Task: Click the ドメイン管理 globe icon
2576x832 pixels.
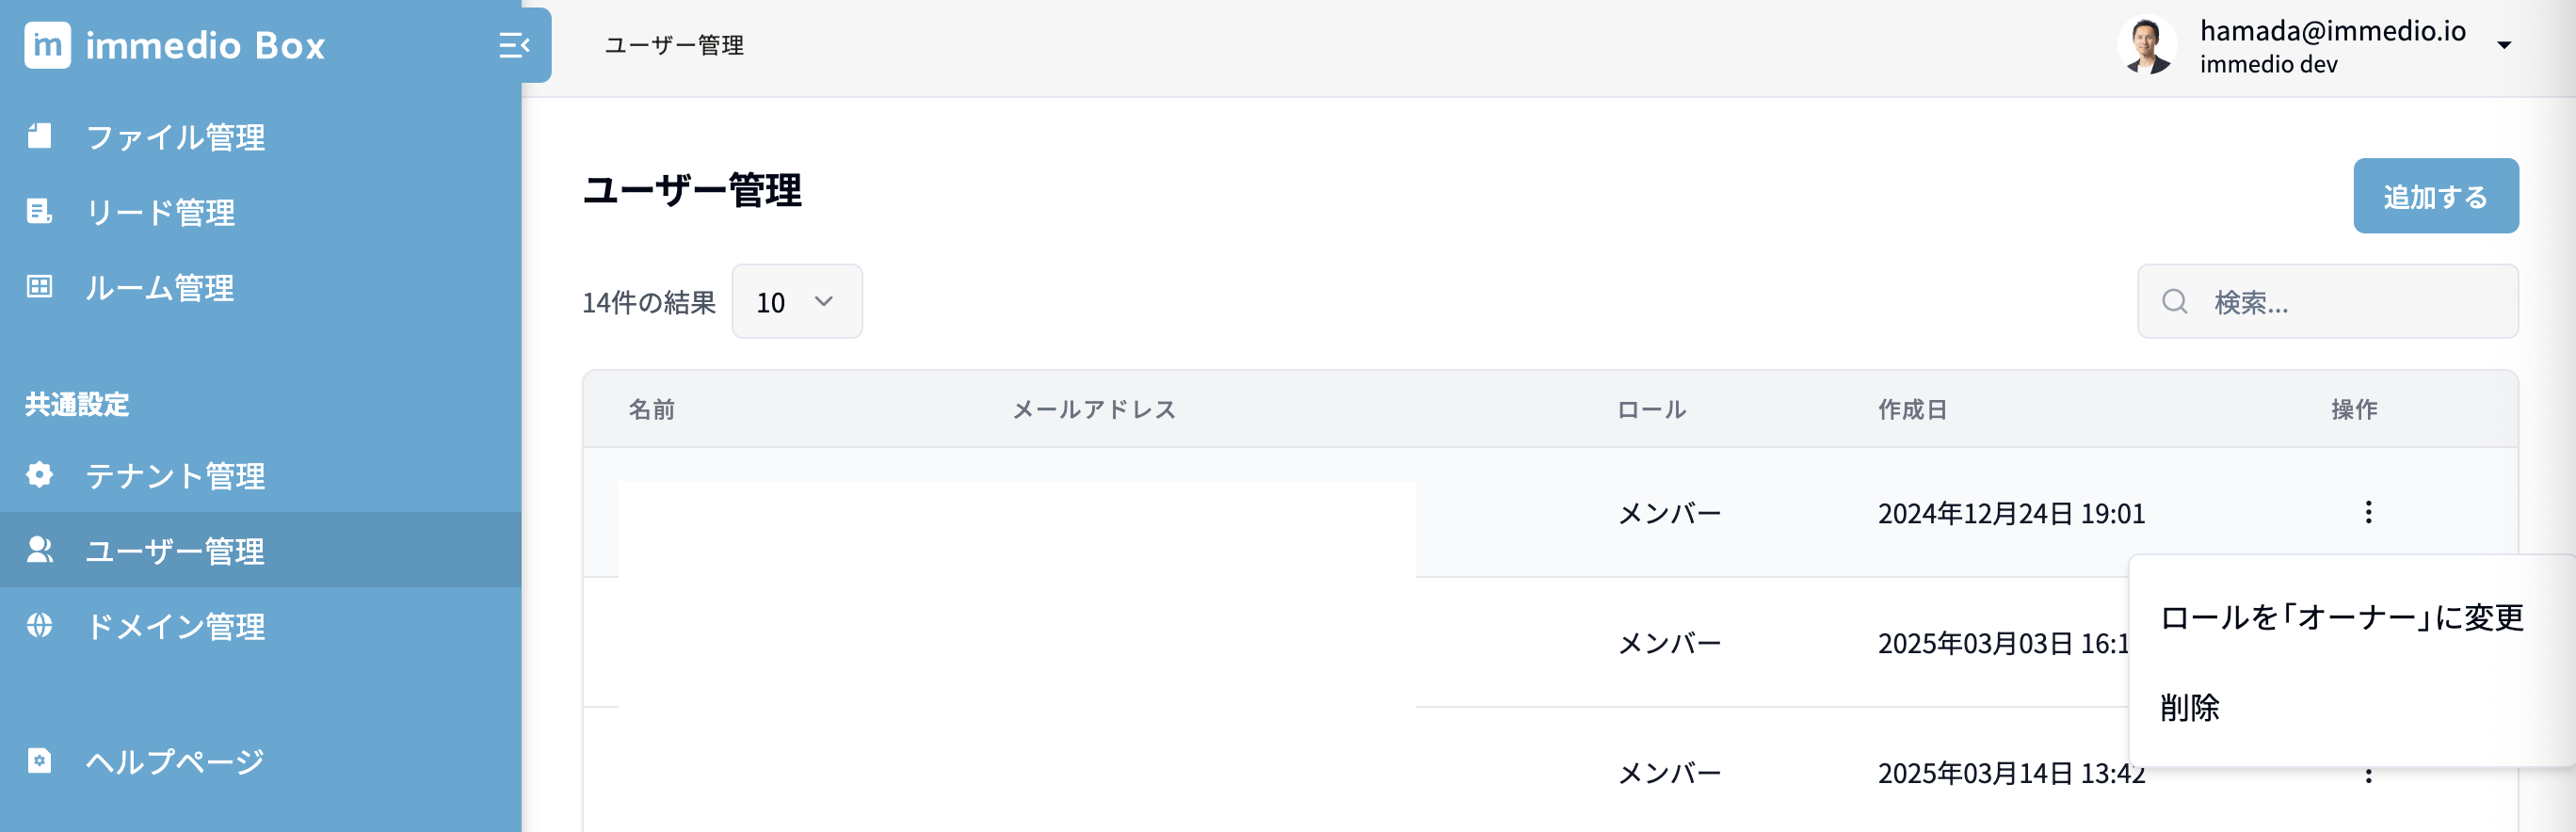Action: [x=39, y=625]
